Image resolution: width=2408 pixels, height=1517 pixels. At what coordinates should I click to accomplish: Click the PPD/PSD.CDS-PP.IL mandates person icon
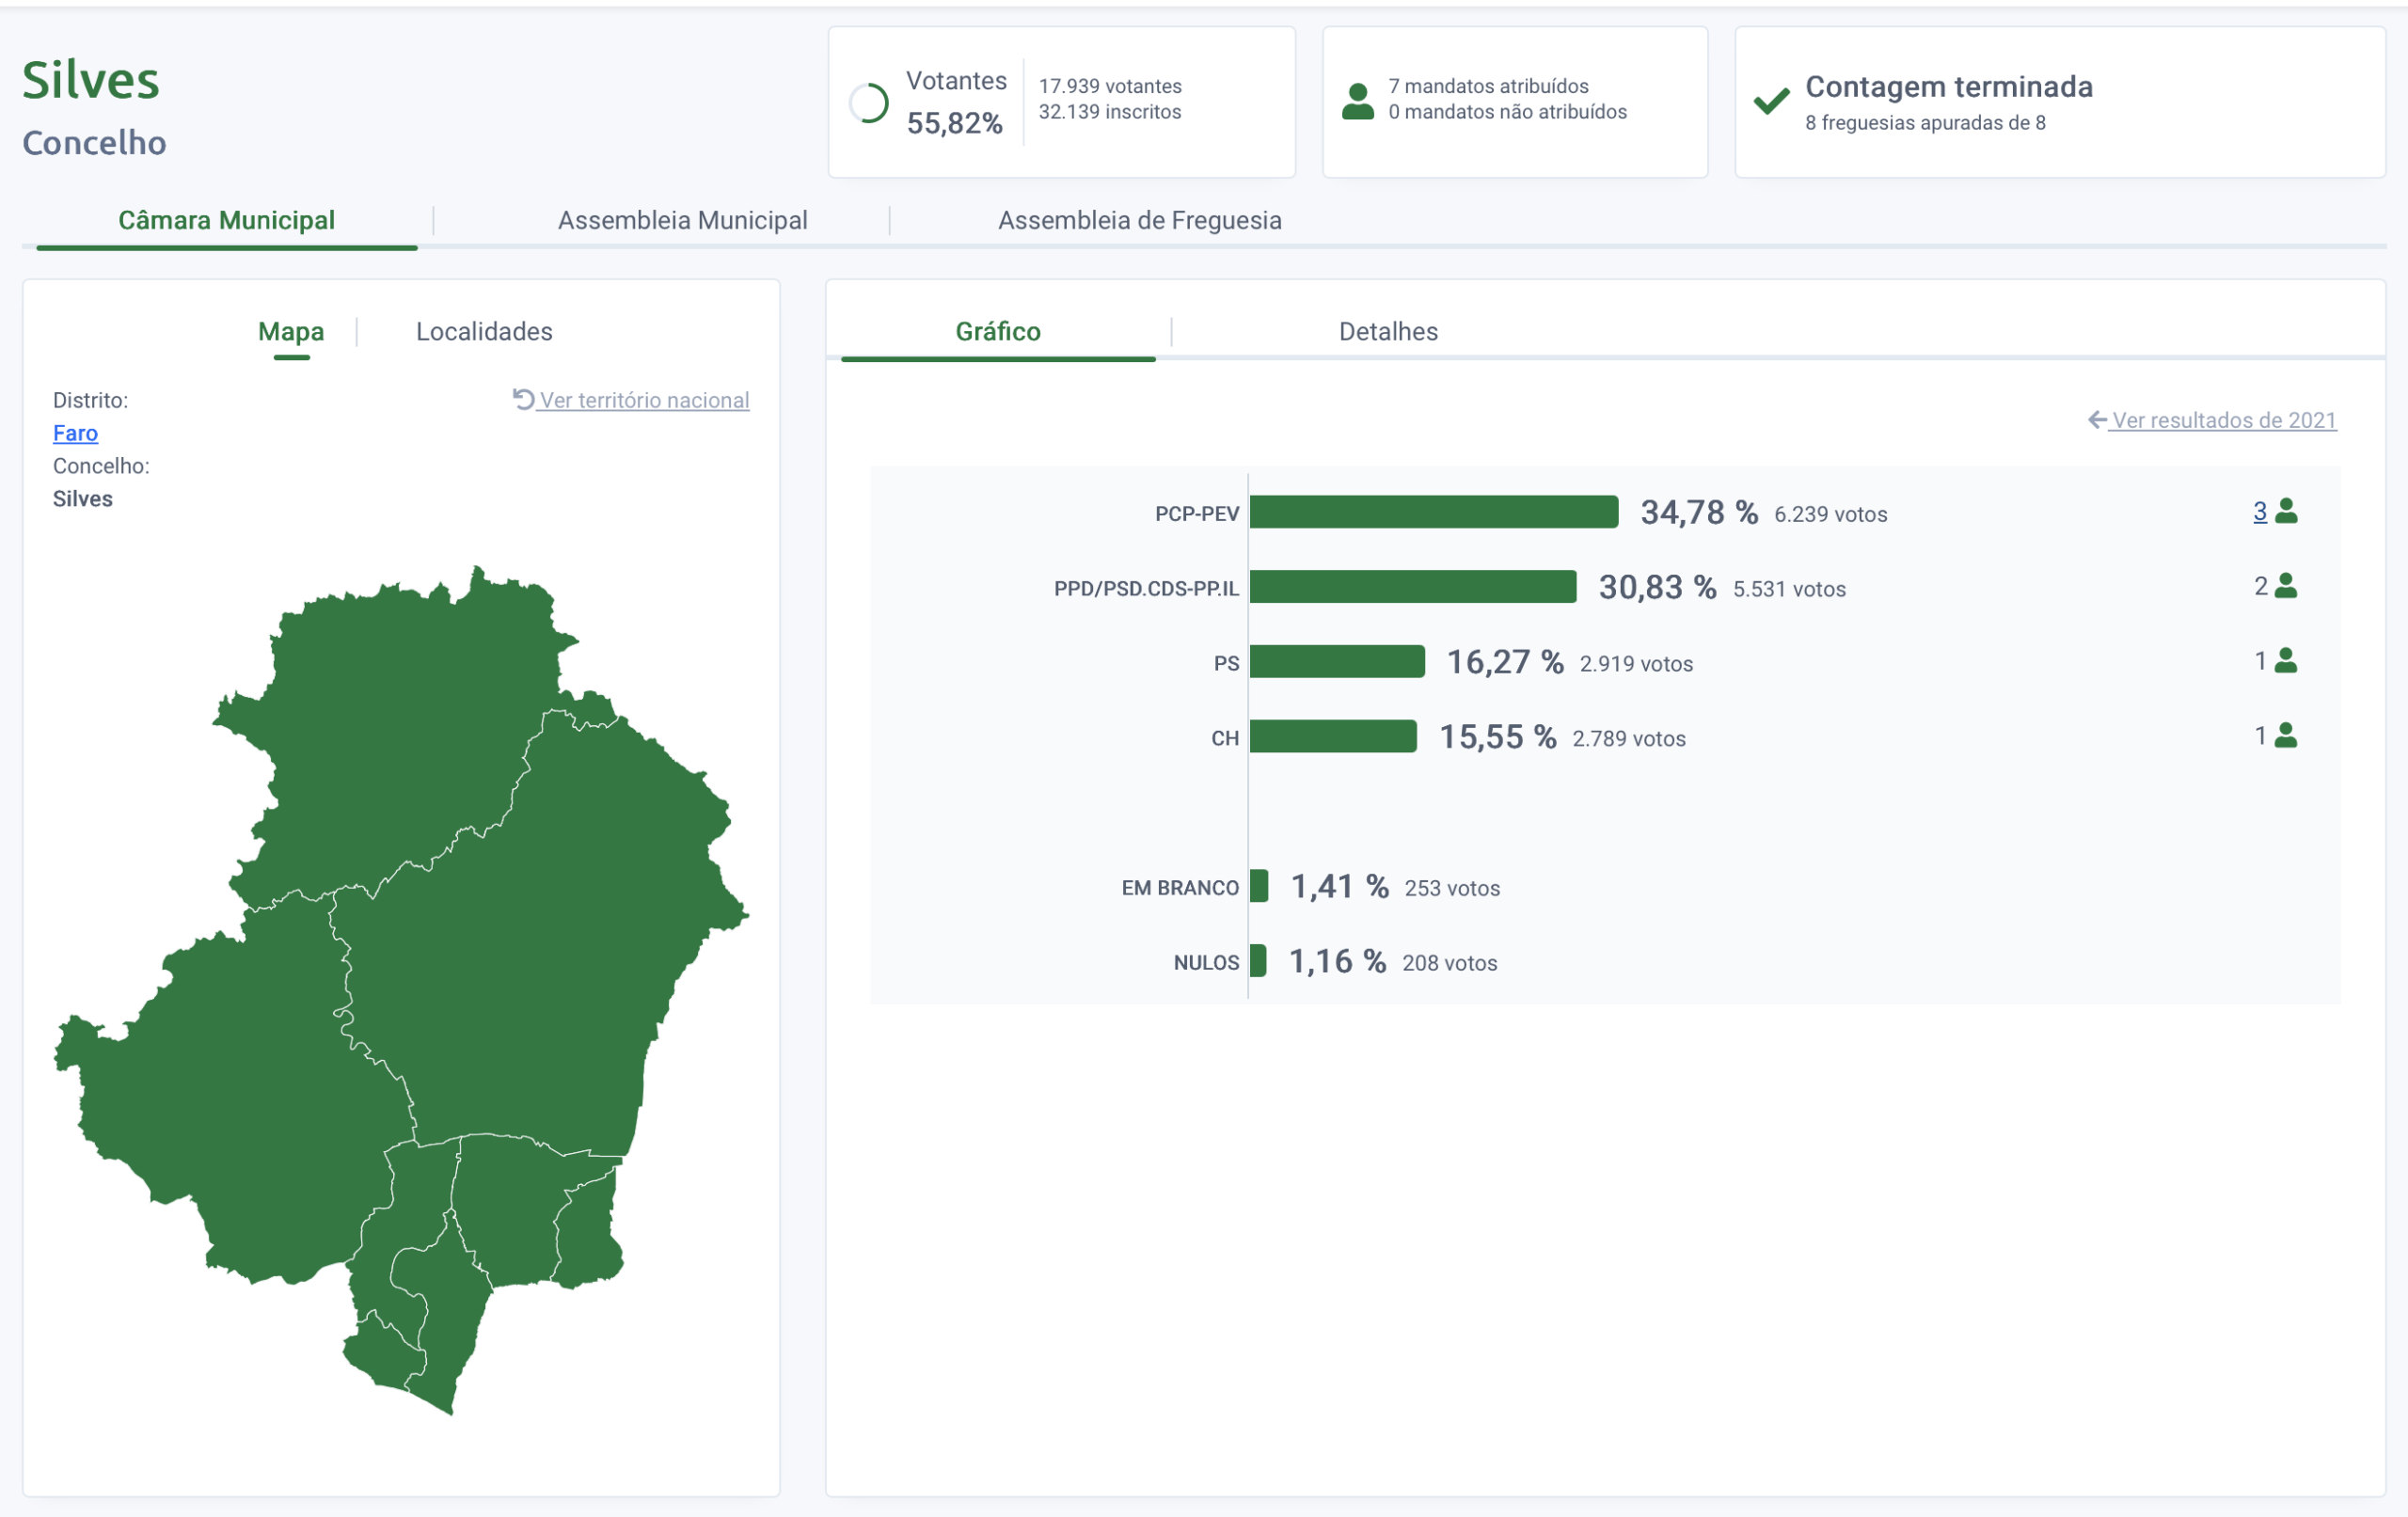point(2286,587)
